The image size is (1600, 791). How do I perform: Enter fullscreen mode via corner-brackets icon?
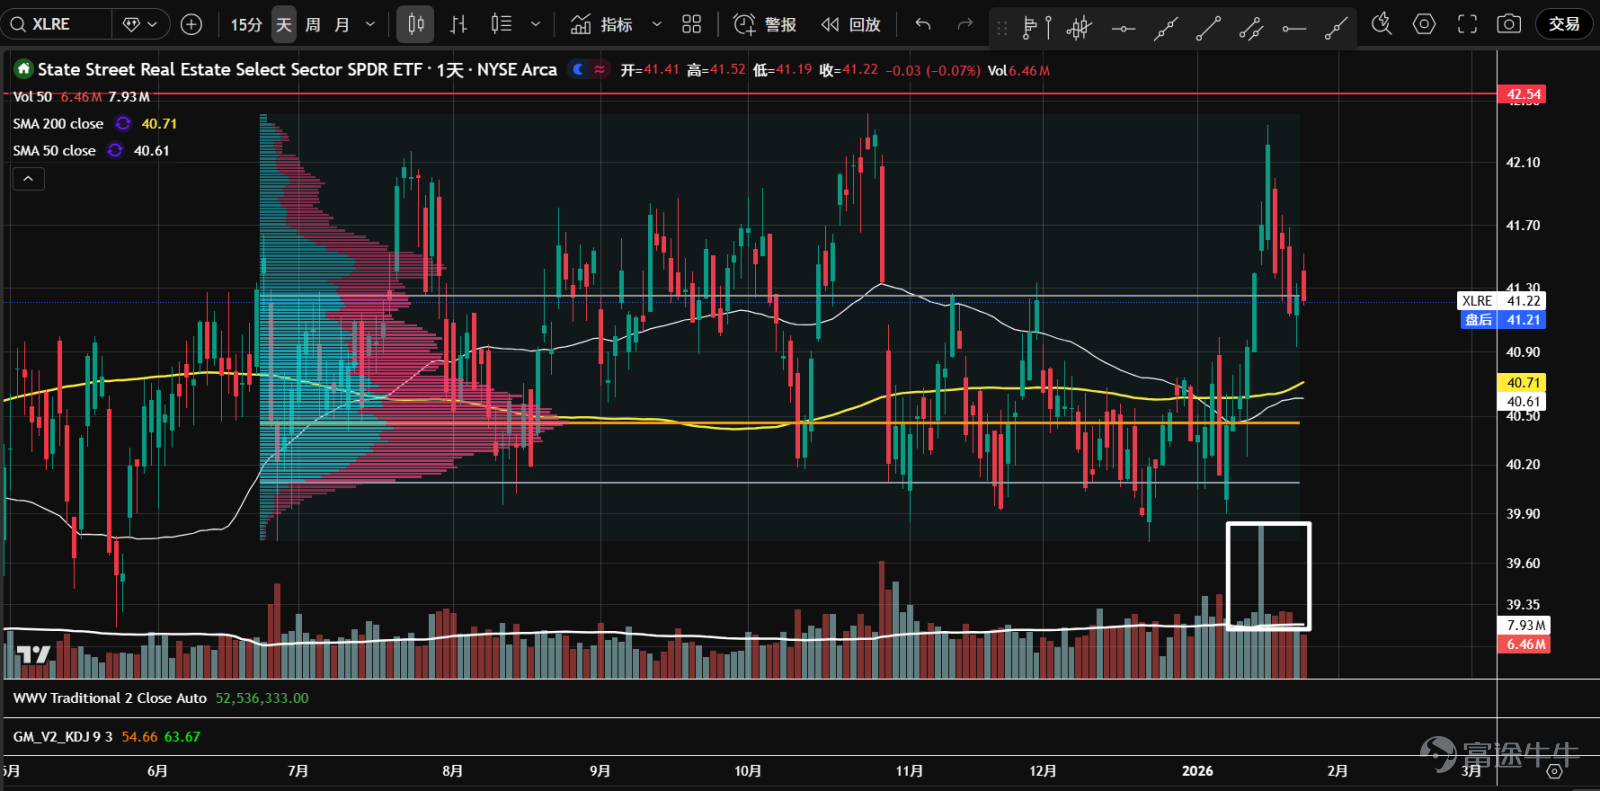(1467, 24)
